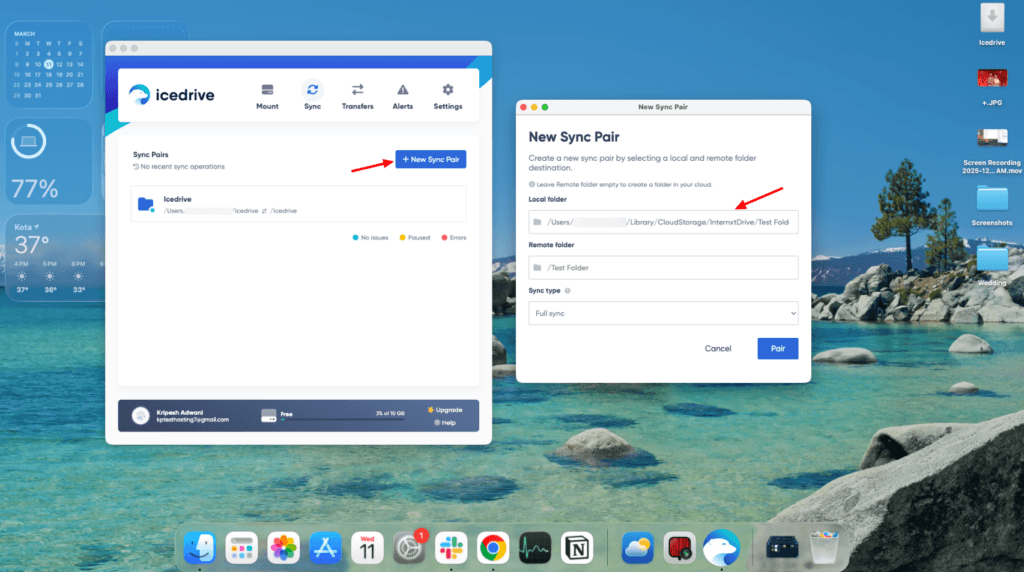This screenshot has height=572, width=1024.
Task: Click the icedrive logo
Action: pos(171,95)
